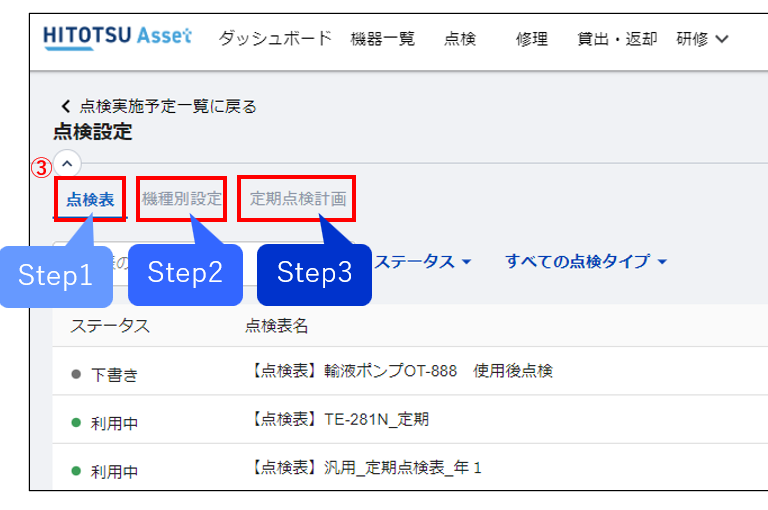The image size is (768, 510).
Task: Switch to the 機種別設定 tab
Action: point(182,198)
